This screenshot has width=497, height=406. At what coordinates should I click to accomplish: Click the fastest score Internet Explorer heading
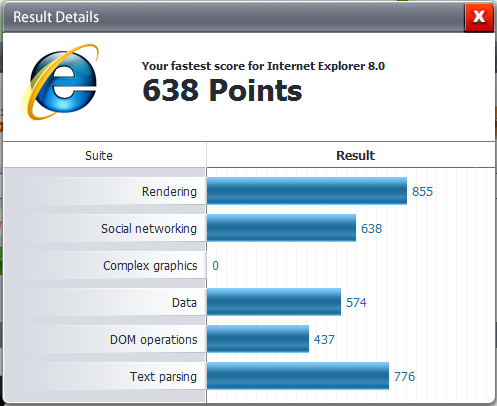click(x=263, y=66)
